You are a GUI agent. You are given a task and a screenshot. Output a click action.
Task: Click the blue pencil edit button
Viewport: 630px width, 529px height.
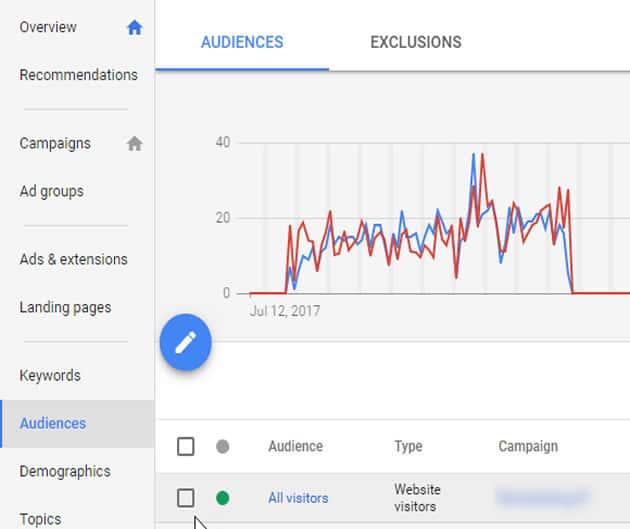pos(185,343)
